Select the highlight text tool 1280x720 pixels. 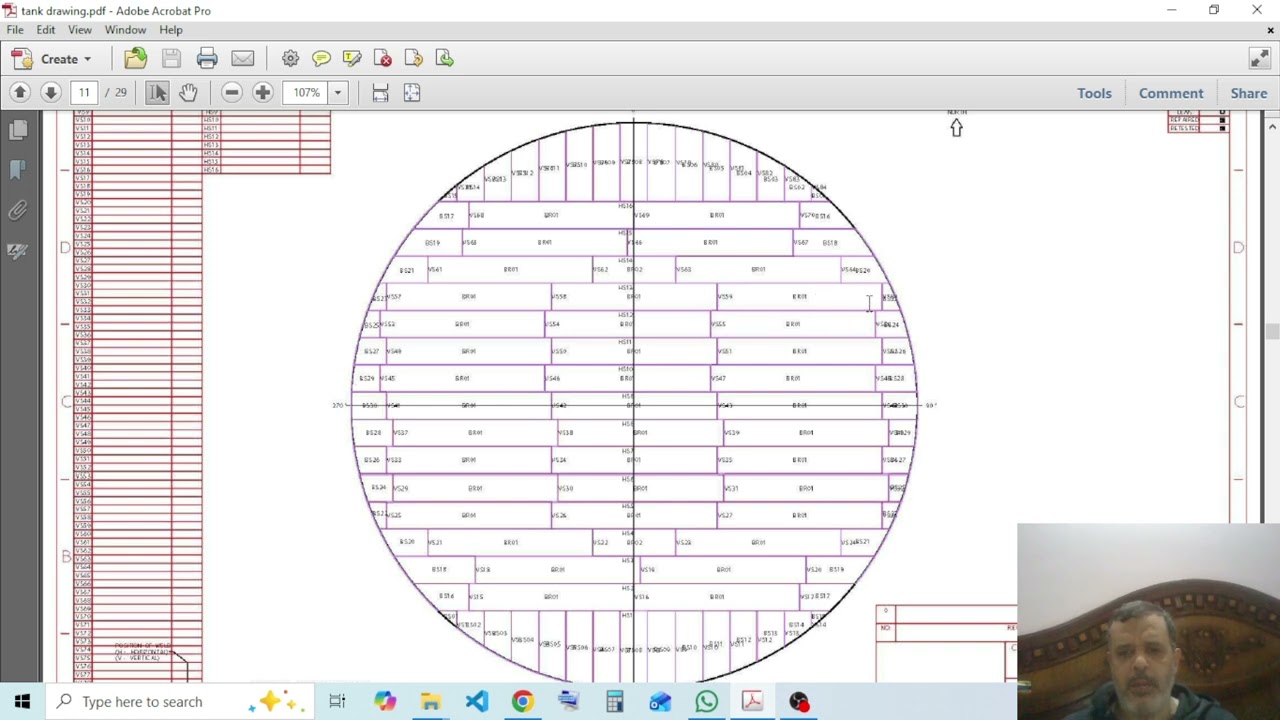tap(352, 59)
